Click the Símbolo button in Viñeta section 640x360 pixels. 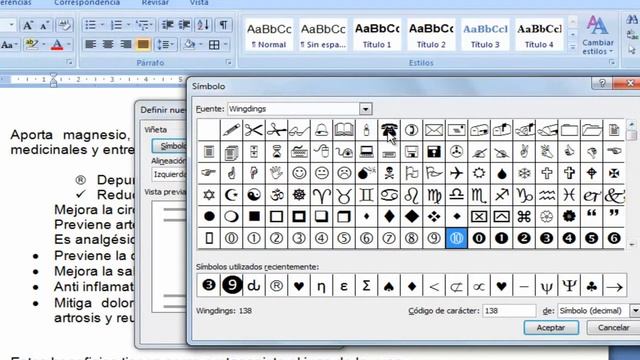(170, 146)
